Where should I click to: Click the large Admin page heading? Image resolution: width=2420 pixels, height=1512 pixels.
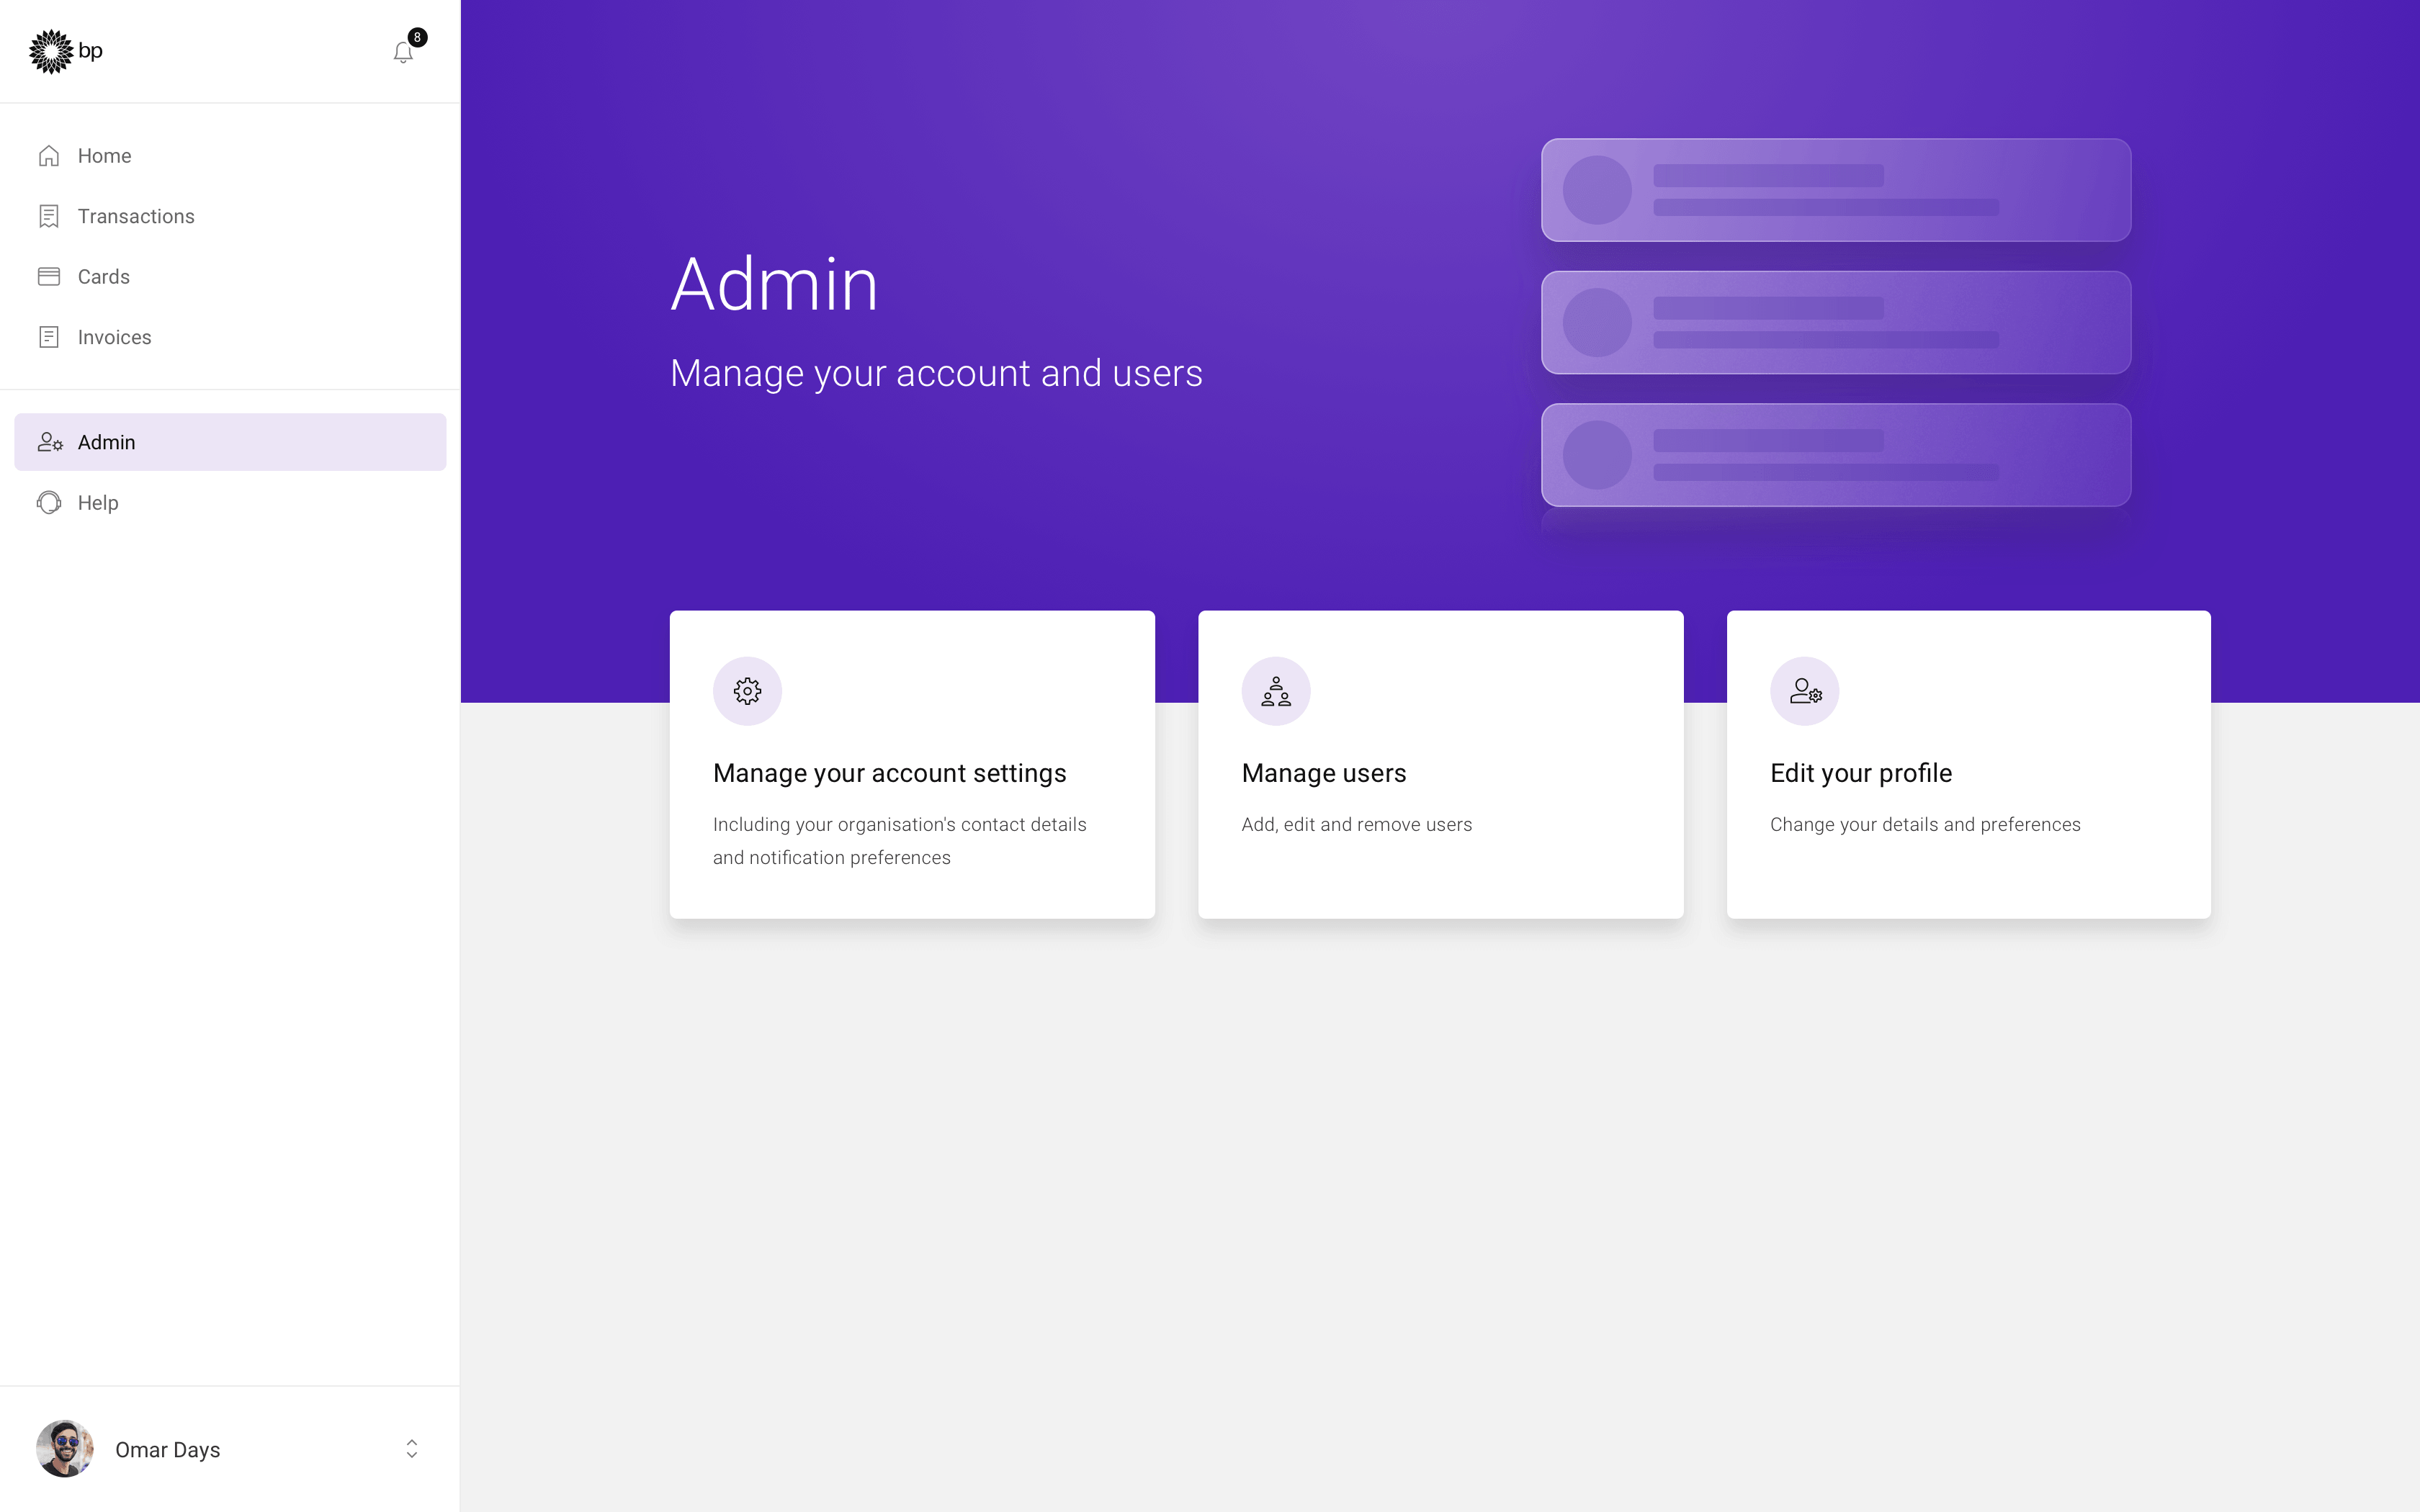775,285
